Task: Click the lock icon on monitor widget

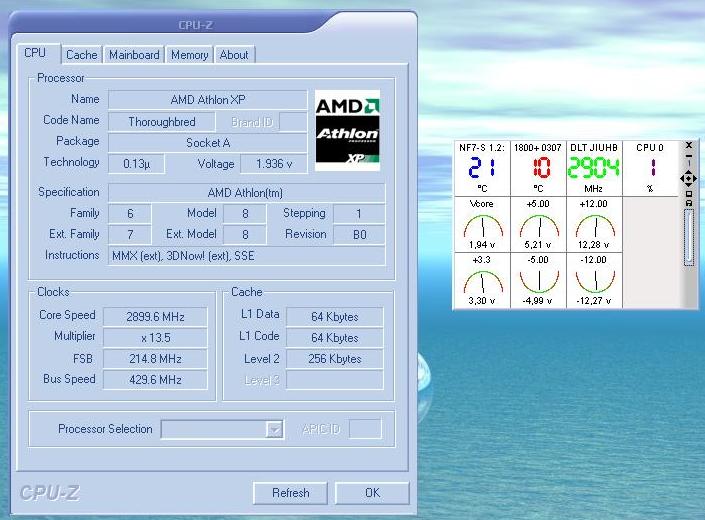Action: pos(688,203)
